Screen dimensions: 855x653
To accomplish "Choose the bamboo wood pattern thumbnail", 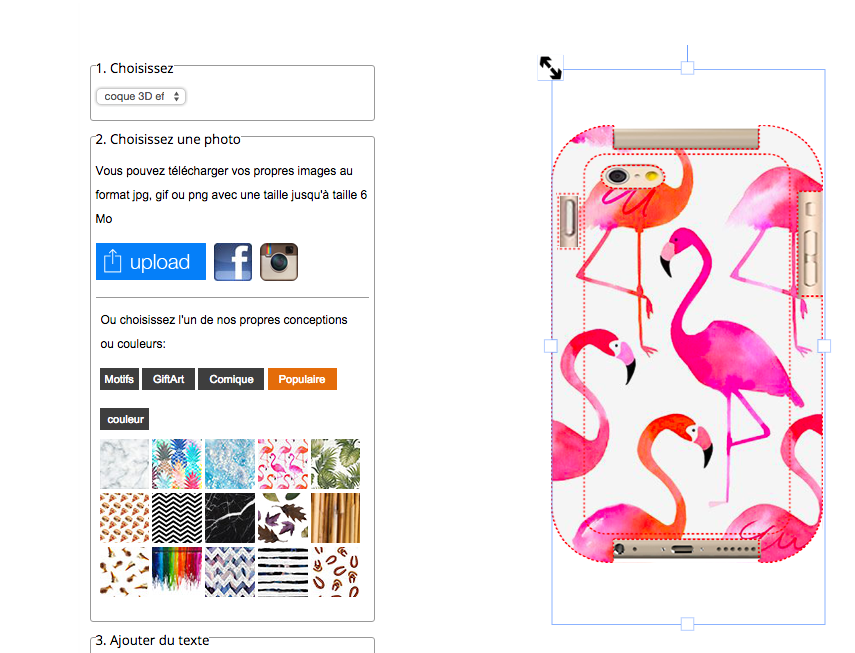I will coord(335,518).
